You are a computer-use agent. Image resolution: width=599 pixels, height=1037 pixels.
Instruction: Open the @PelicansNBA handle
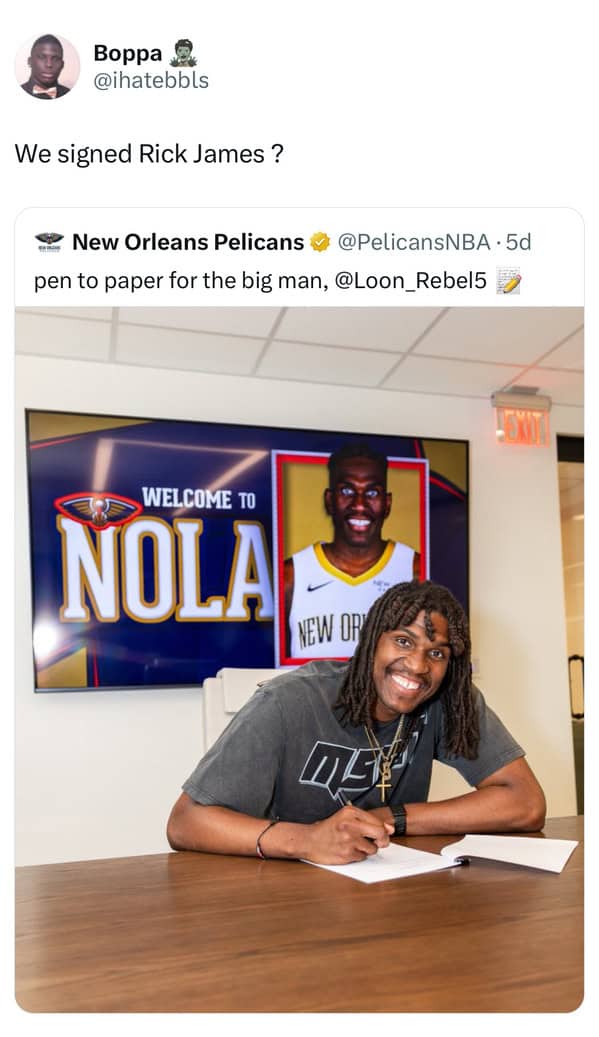click(414, 242)
